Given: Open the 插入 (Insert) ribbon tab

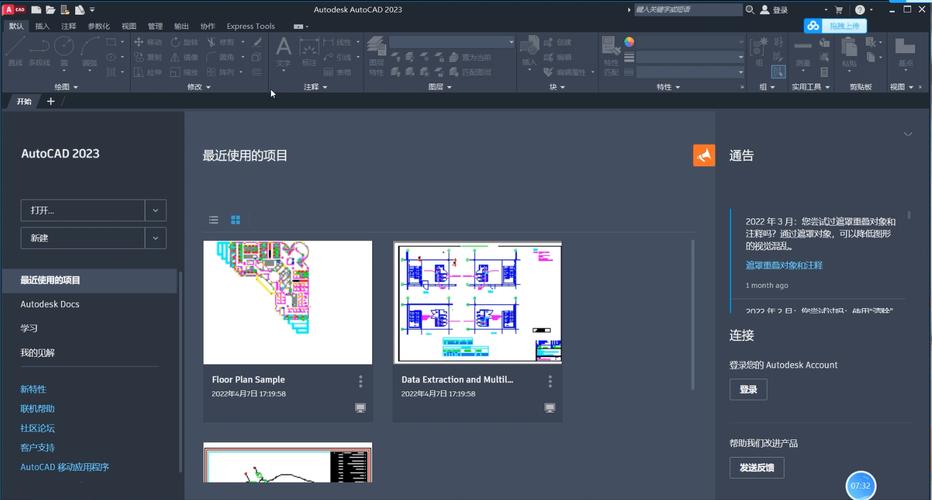Looking at the screenshot, I should [42, 26].
